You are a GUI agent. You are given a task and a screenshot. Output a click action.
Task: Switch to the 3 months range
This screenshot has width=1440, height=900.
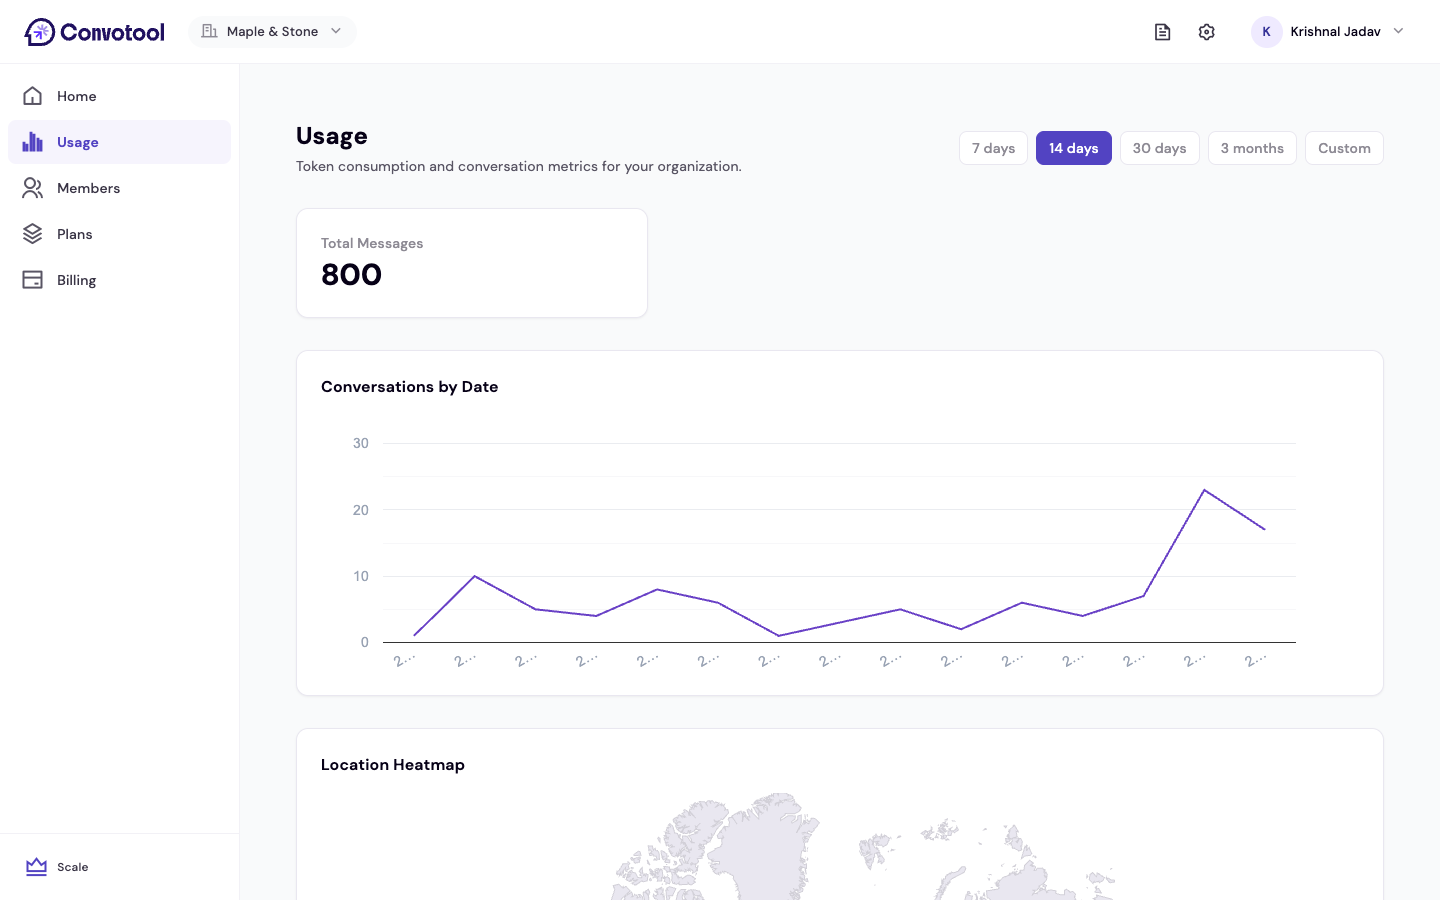pos(1252,148)
